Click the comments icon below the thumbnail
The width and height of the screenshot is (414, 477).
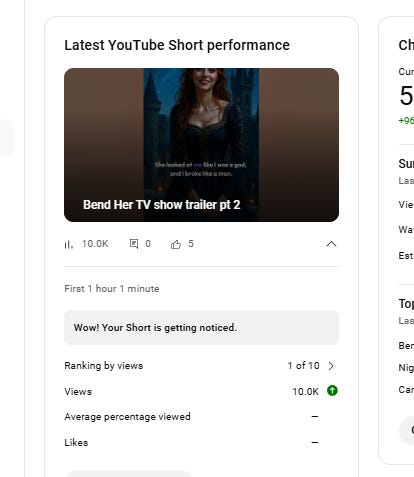(134, 244)
